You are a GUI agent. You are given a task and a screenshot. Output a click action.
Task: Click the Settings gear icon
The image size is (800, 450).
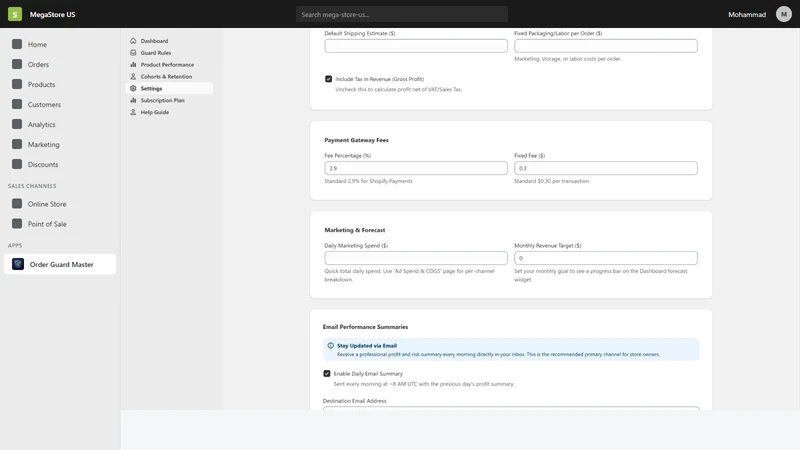pos(133,88)
